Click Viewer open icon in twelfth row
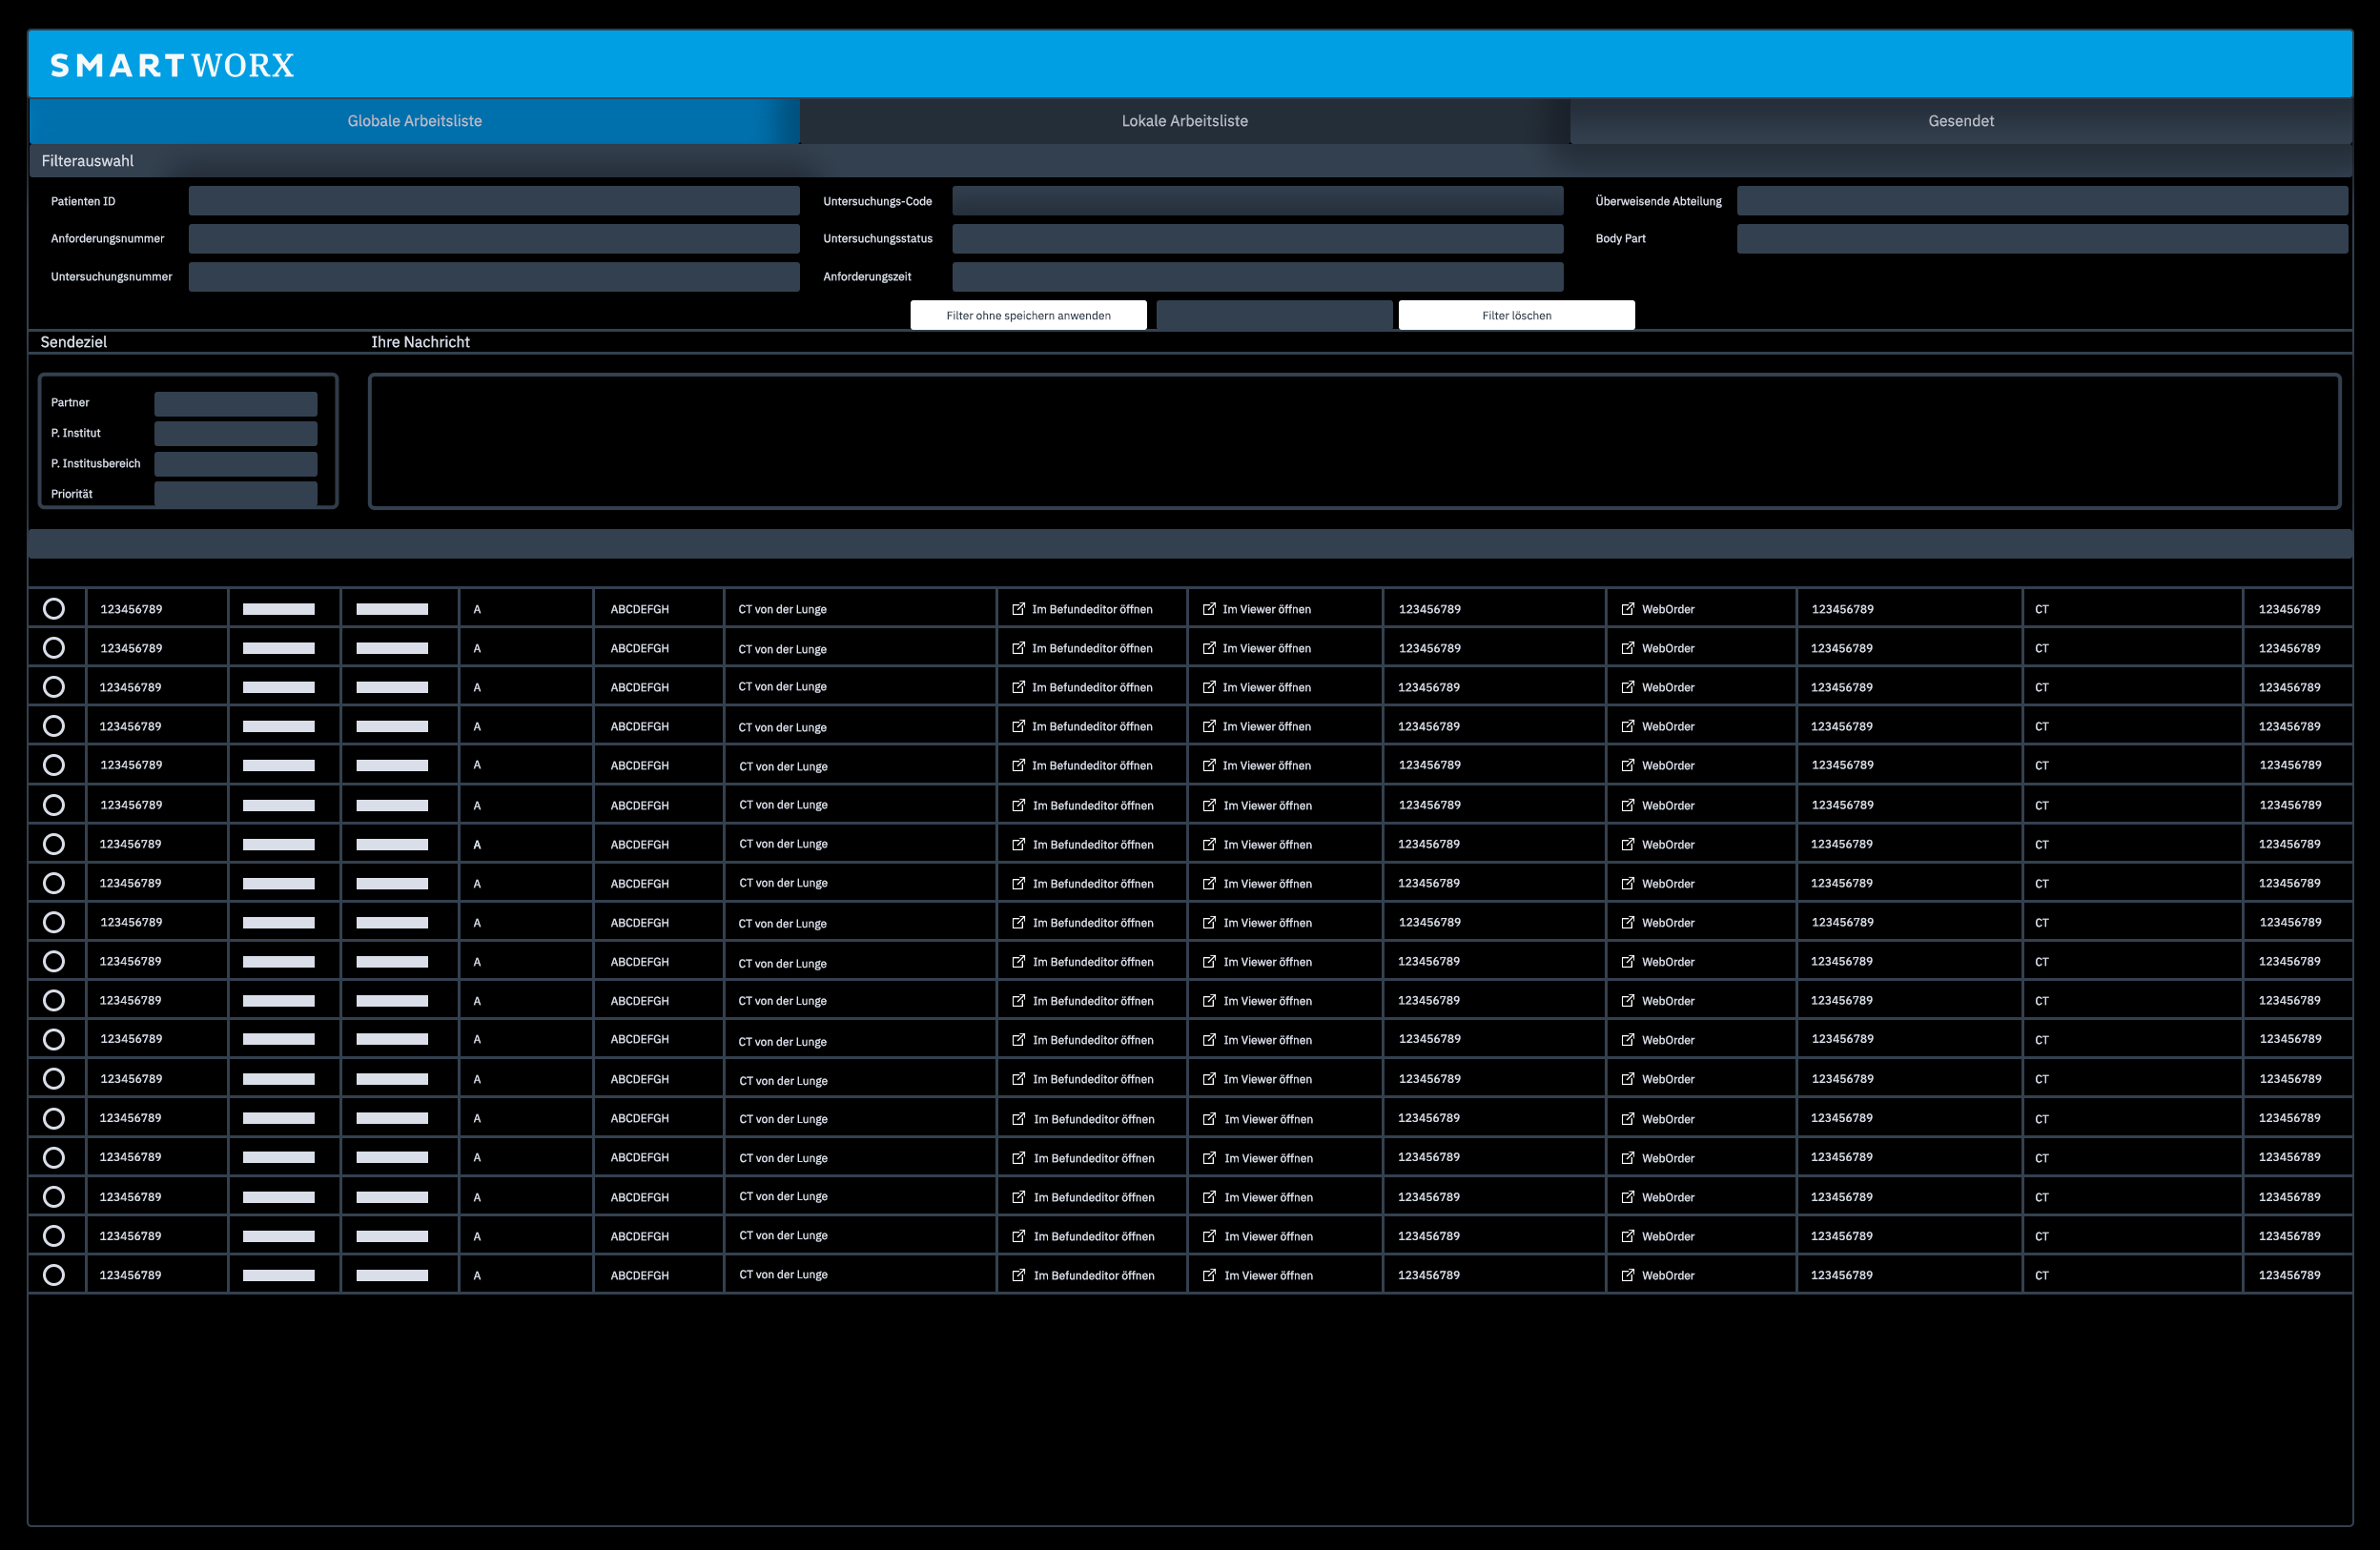This screenshot has height=1550, width=2380. coord(1209,1039)
